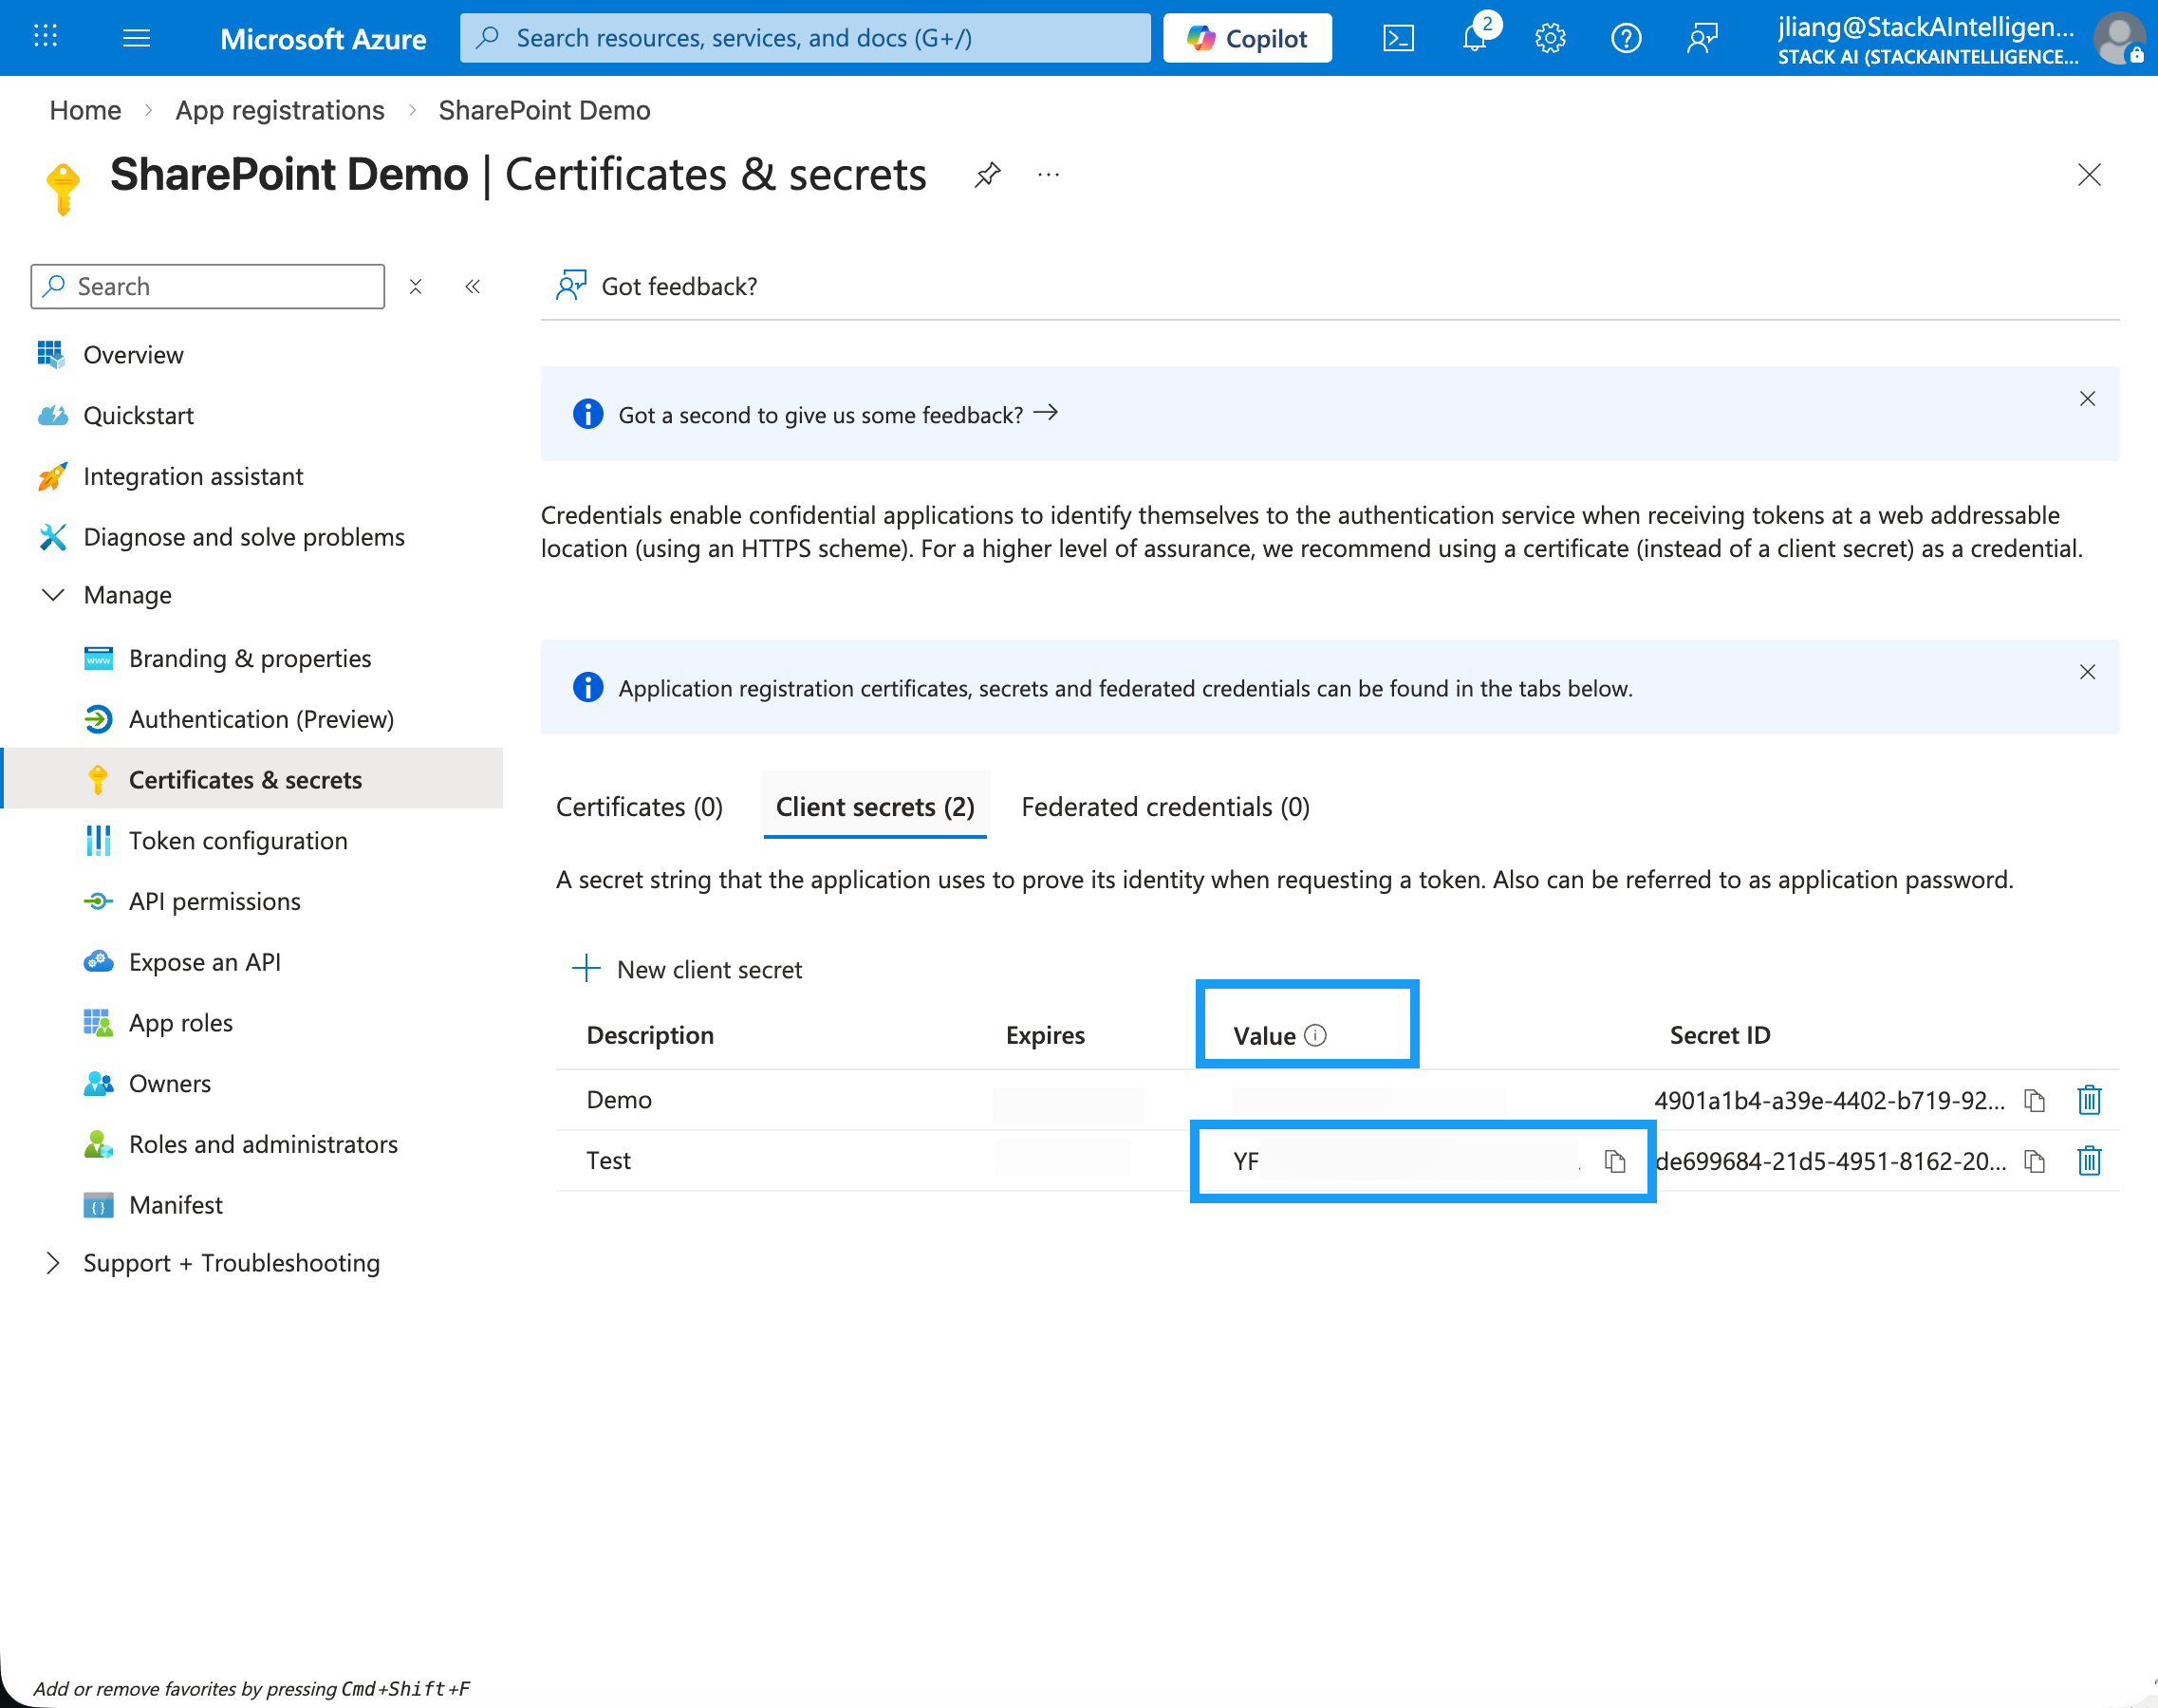This screenshot has width=2158, height=1708.
Task: Collapse the left sidebar menu
Action: [473, 287]
